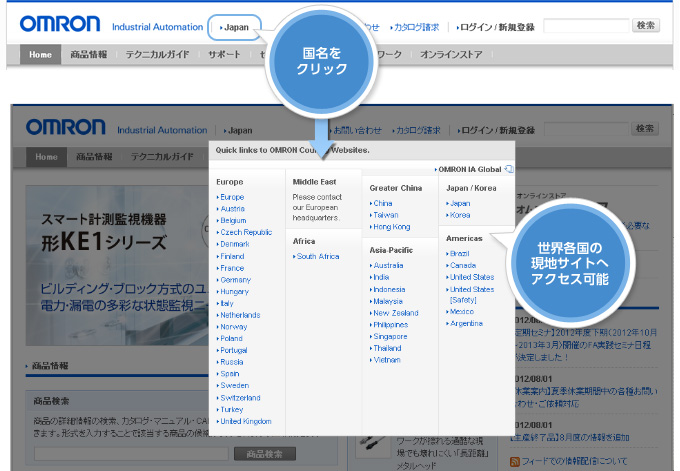Viewport: 680px width, 471px height.
Task: Click the 商品検索 button in the lower page
Action: pos(265,454)
